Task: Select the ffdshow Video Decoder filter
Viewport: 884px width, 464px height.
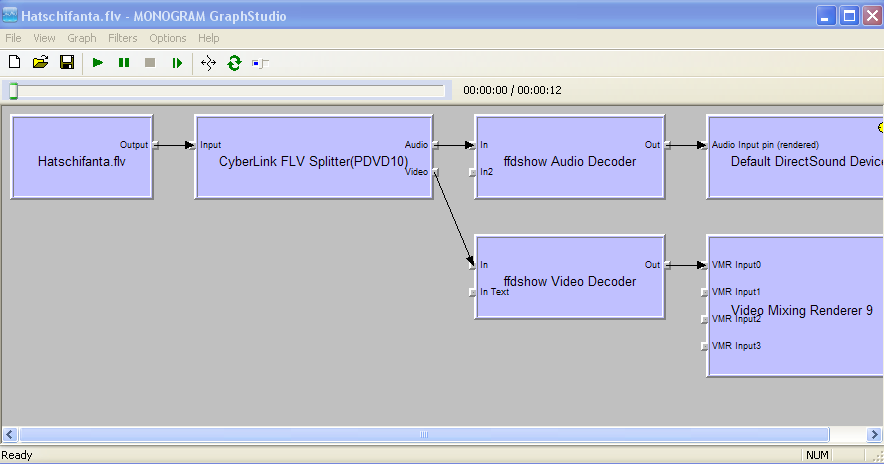Action: coord(569,277)
